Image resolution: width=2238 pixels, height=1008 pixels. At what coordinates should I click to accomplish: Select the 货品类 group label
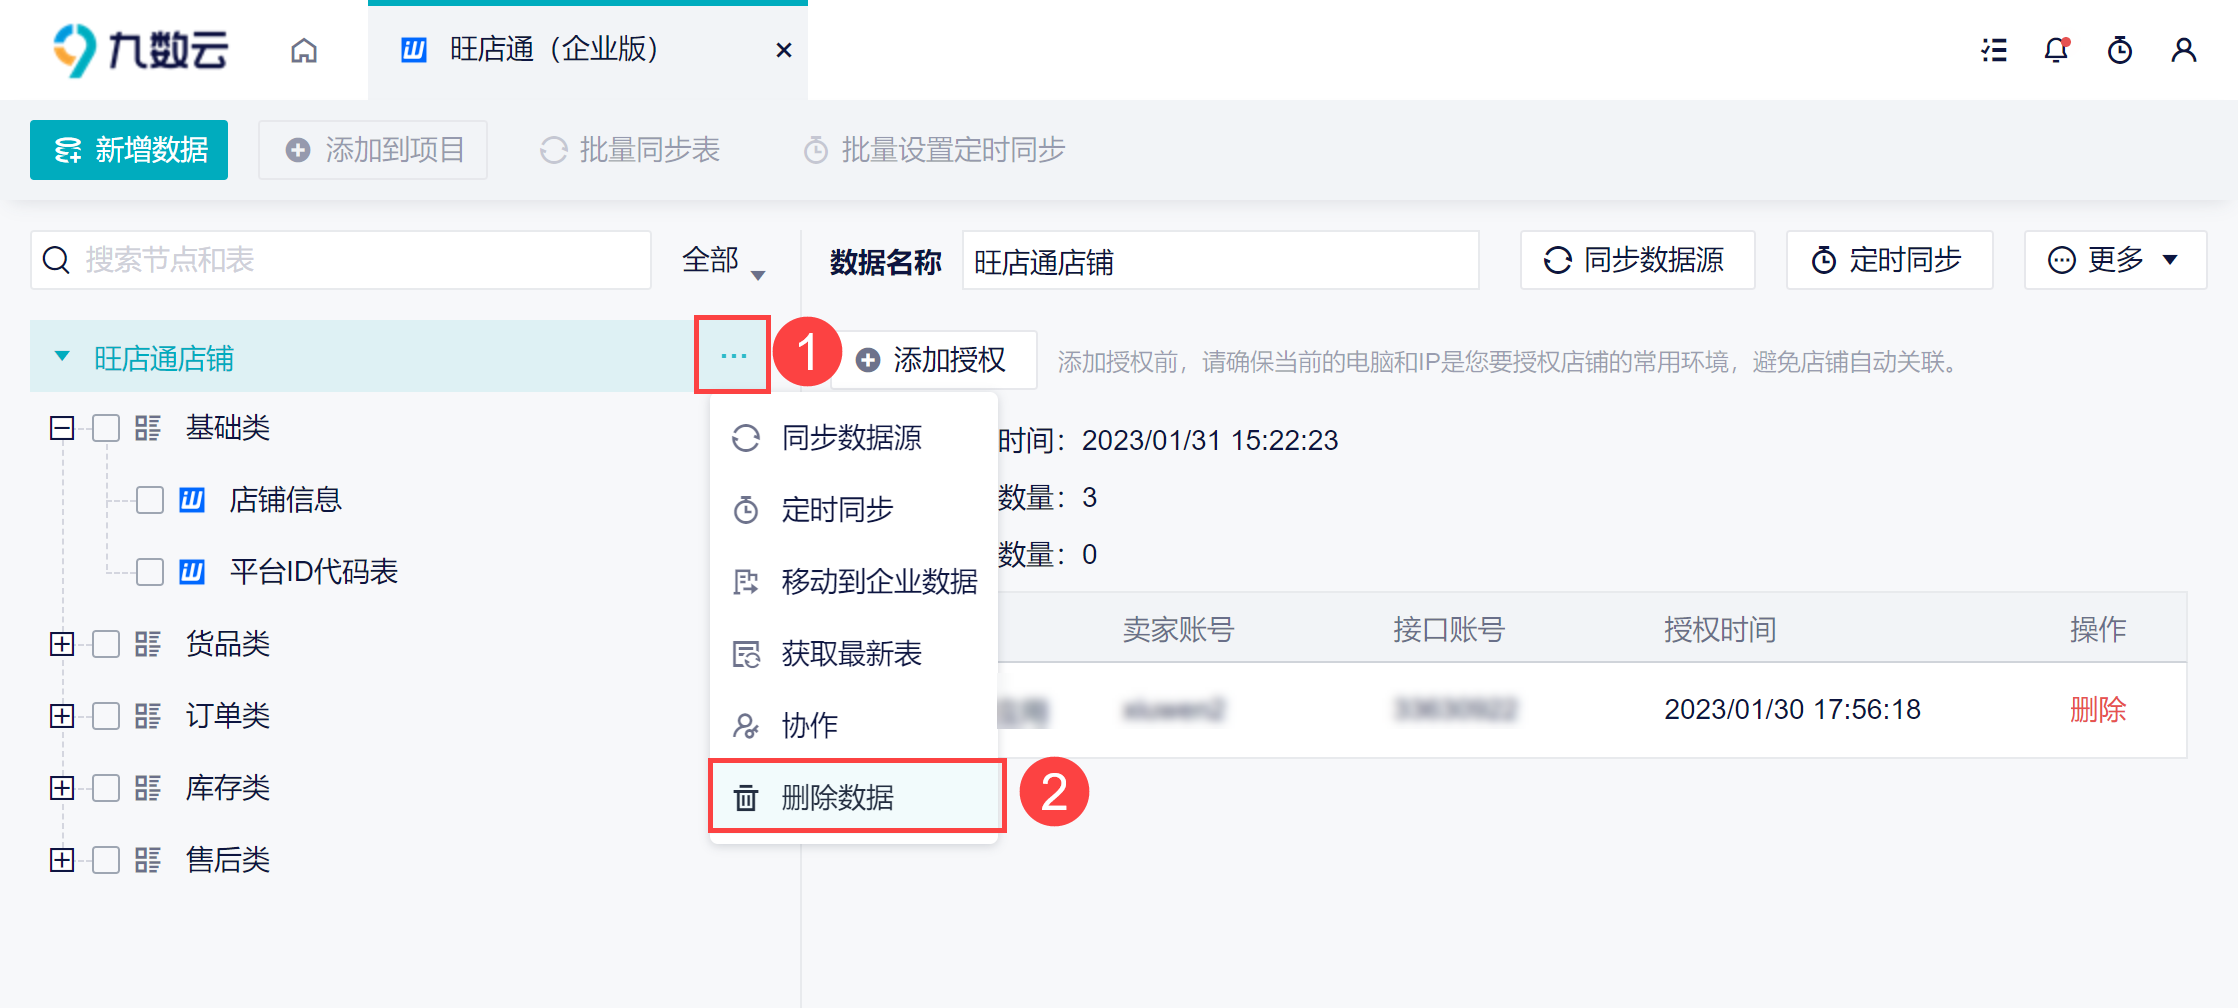228,644
